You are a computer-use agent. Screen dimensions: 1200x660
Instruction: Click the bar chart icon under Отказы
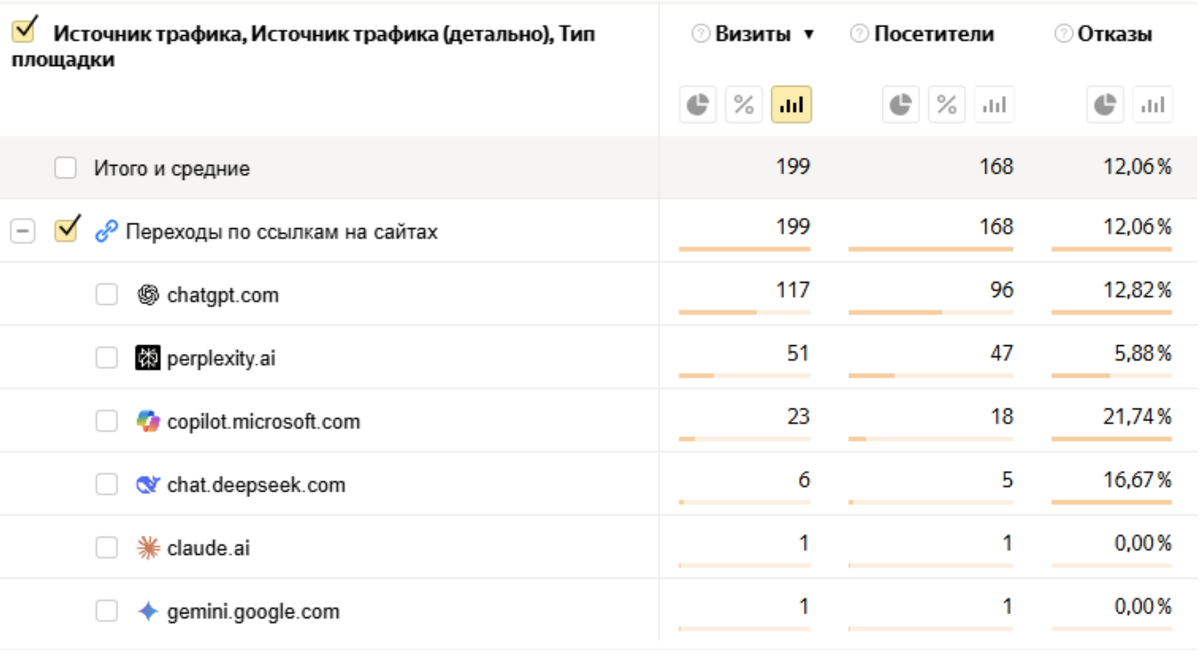pos(1152,105)
